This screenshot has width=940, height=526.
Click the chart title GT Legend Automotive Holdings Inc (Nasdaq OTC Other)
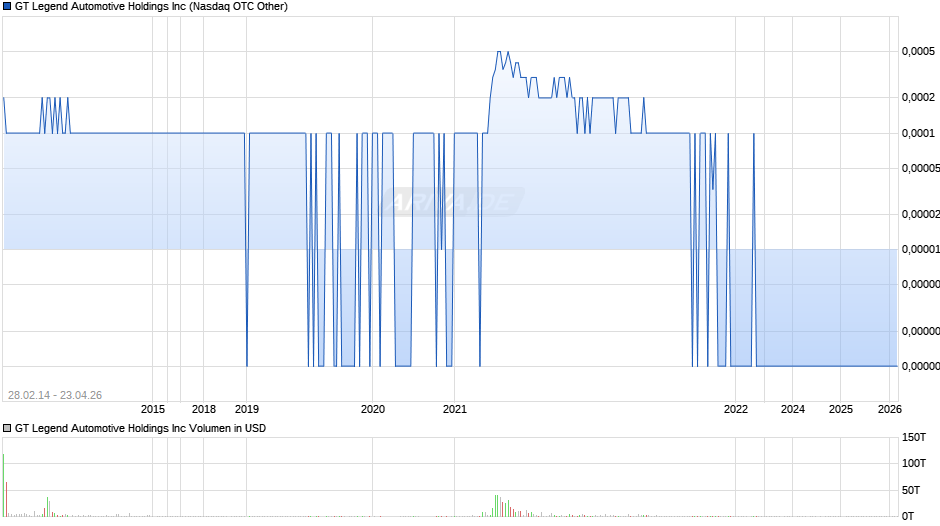click(x=151, y=7)
